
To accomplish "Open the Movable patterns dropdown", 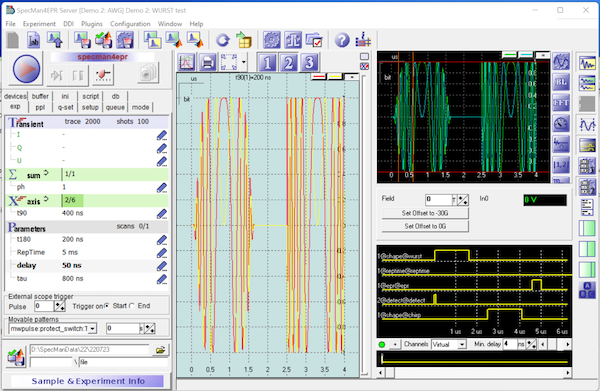I will (x=92, y=329).
